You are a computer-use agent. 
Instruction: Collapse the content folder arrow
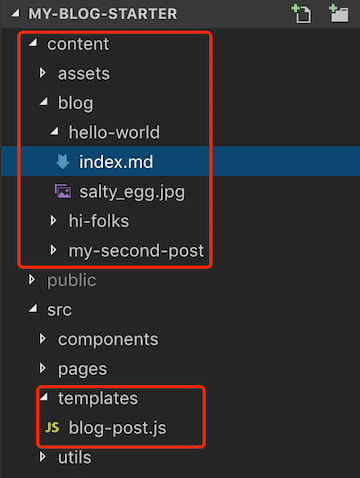tap(33, 43)
